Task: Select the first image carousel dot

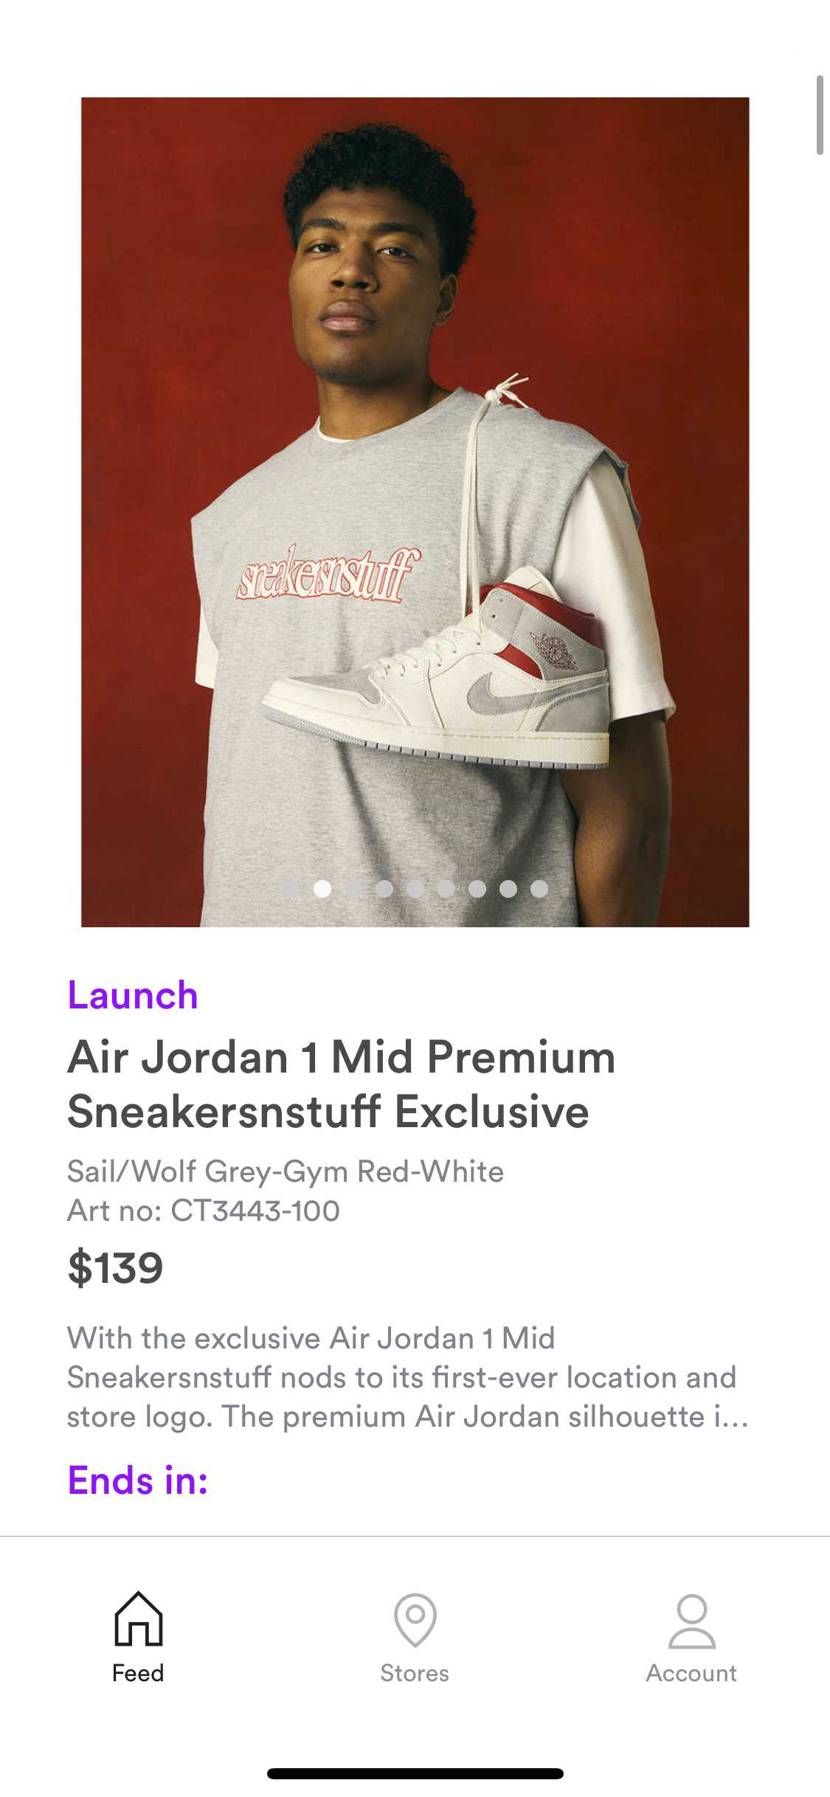Action: coord(291,888)
